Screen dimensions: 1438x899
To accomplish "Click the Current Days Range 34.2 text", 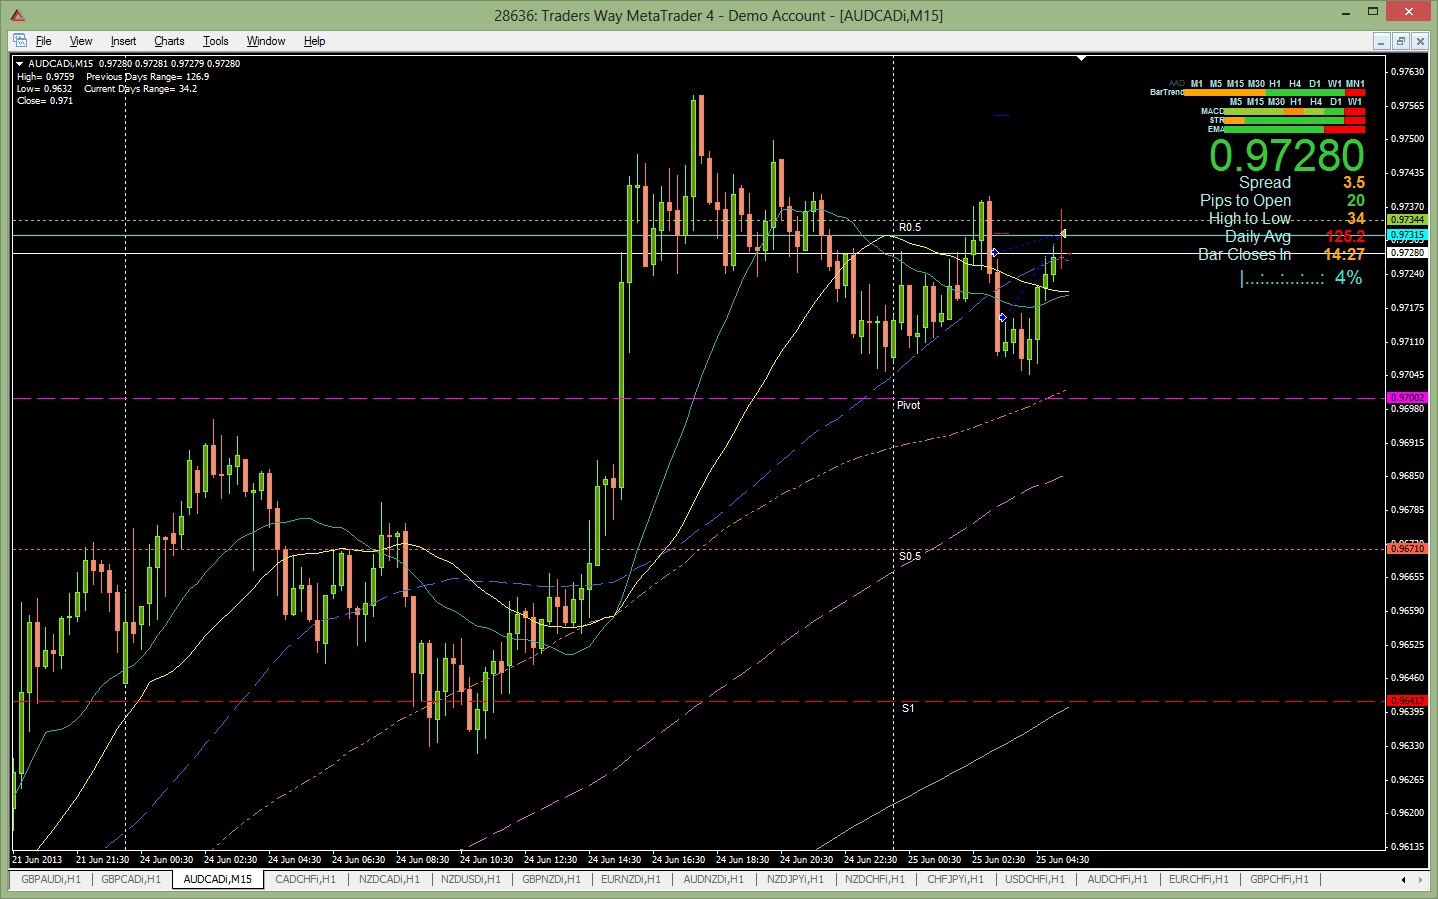I will (140, 89).
